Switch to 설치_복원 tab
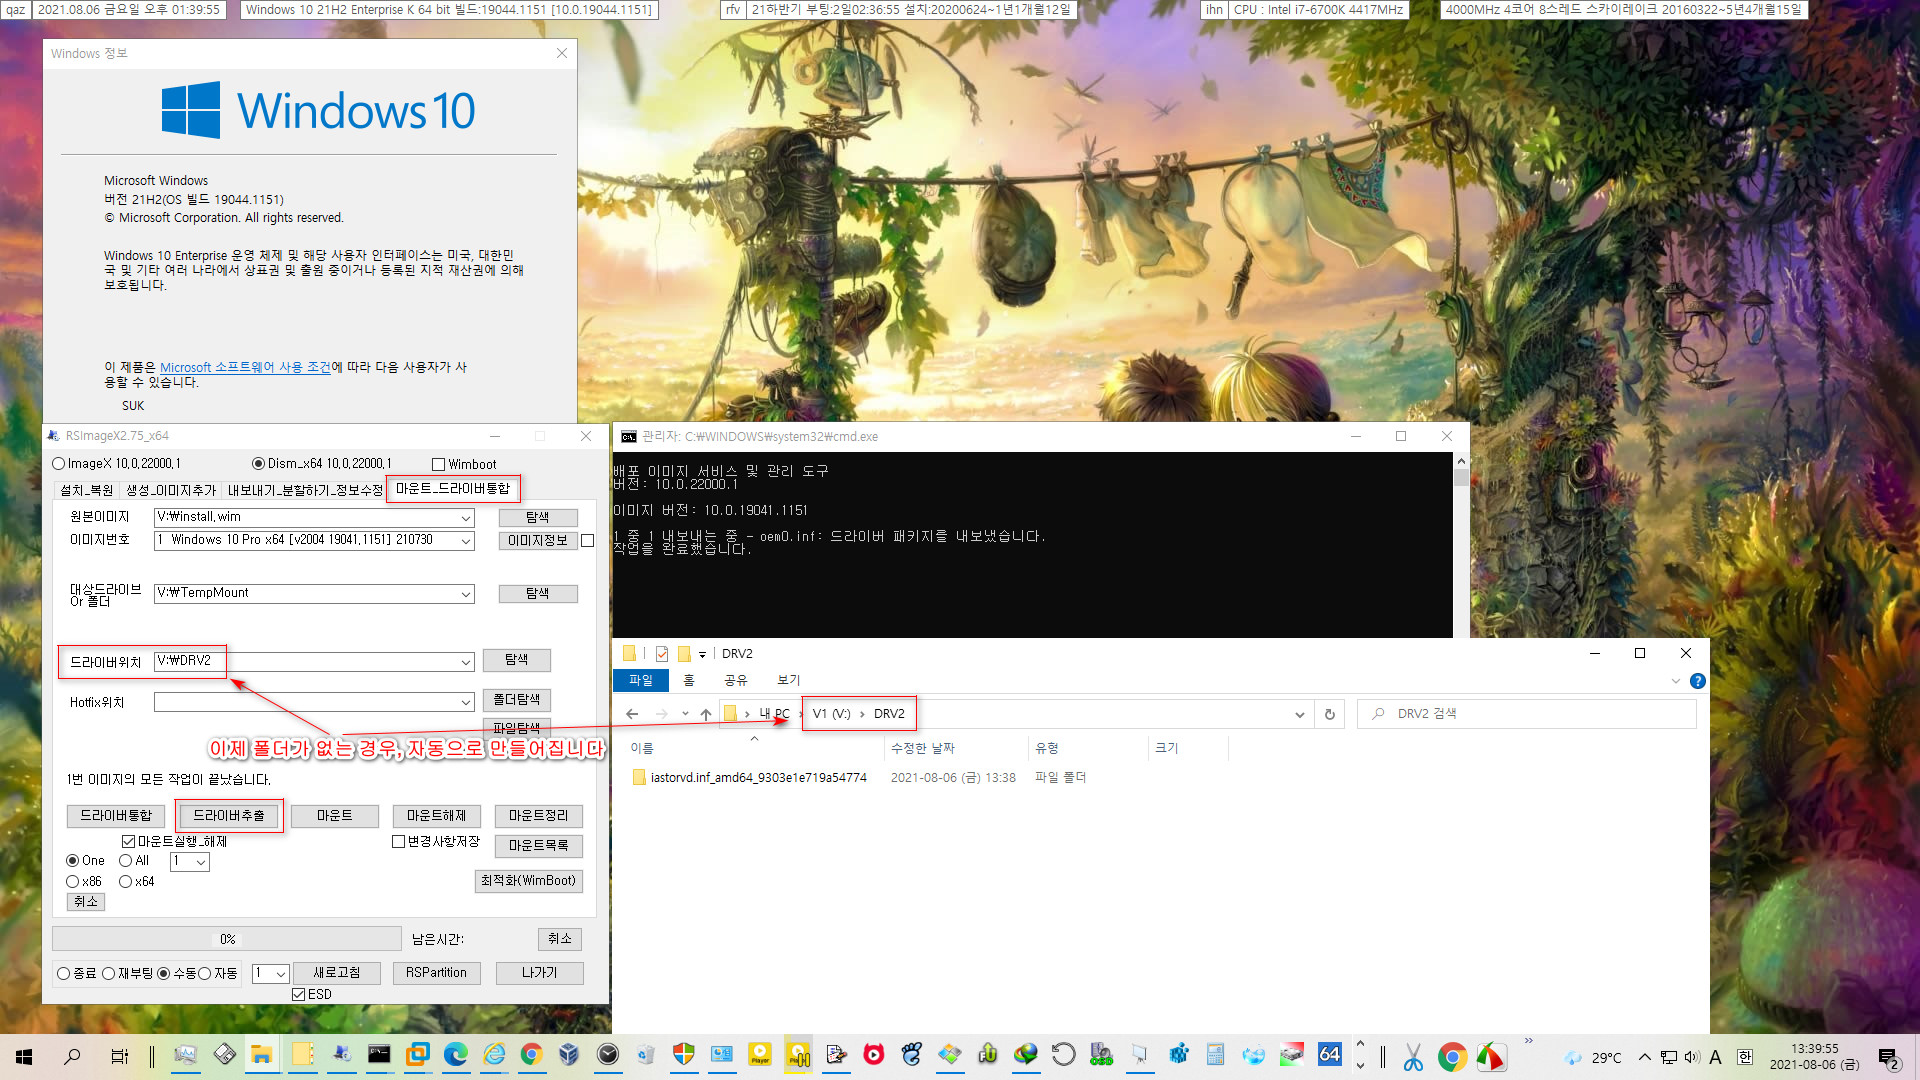The image size is (1920, 1080). 87,490
